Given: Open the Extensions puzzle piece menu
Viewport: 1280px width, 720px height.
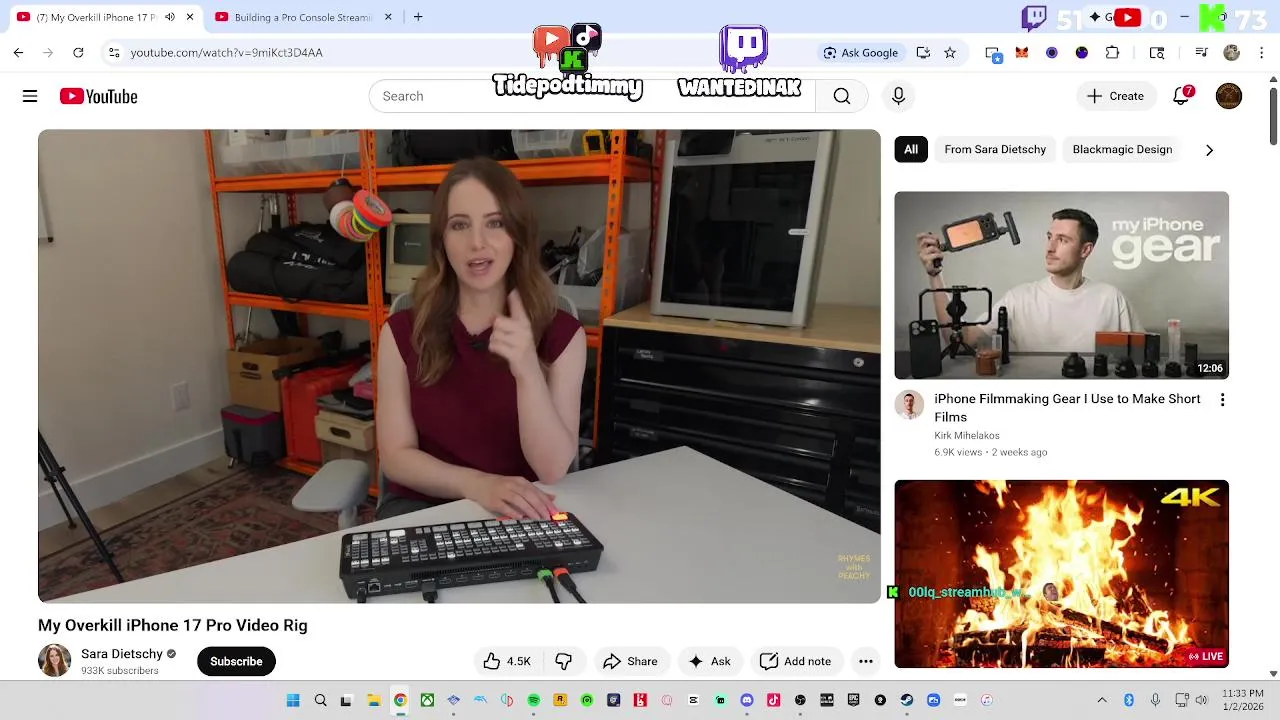Looking at the screenshot, I should point(1112,52).
